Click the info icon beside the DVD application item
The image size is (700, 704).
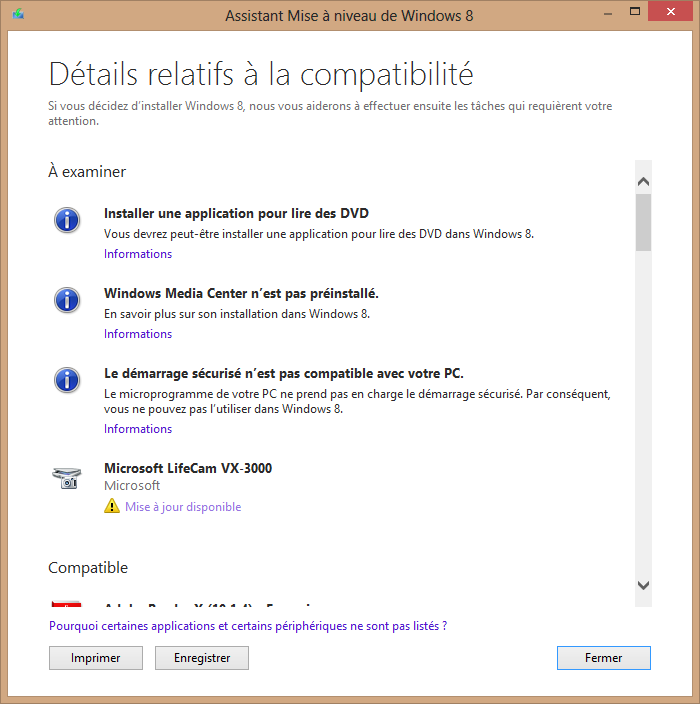pyautogui.click(x=67, y=220)
